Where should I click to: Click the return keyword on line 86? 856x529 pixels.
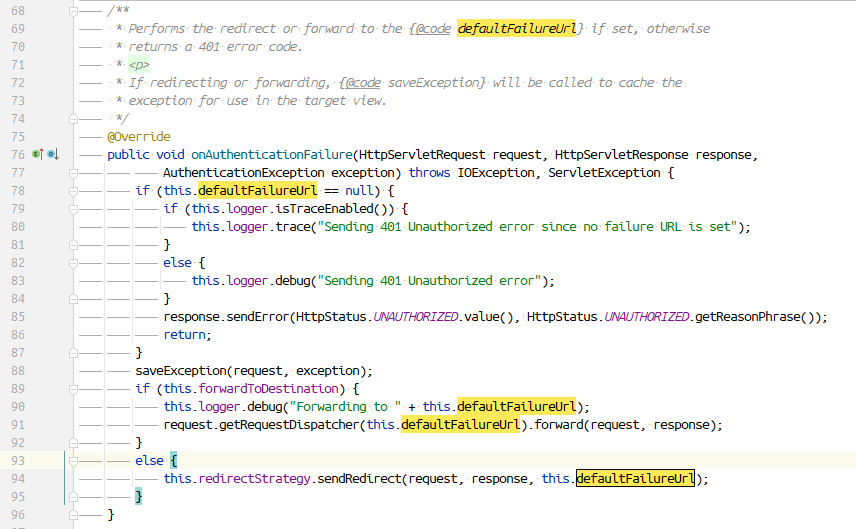point(185,335)
